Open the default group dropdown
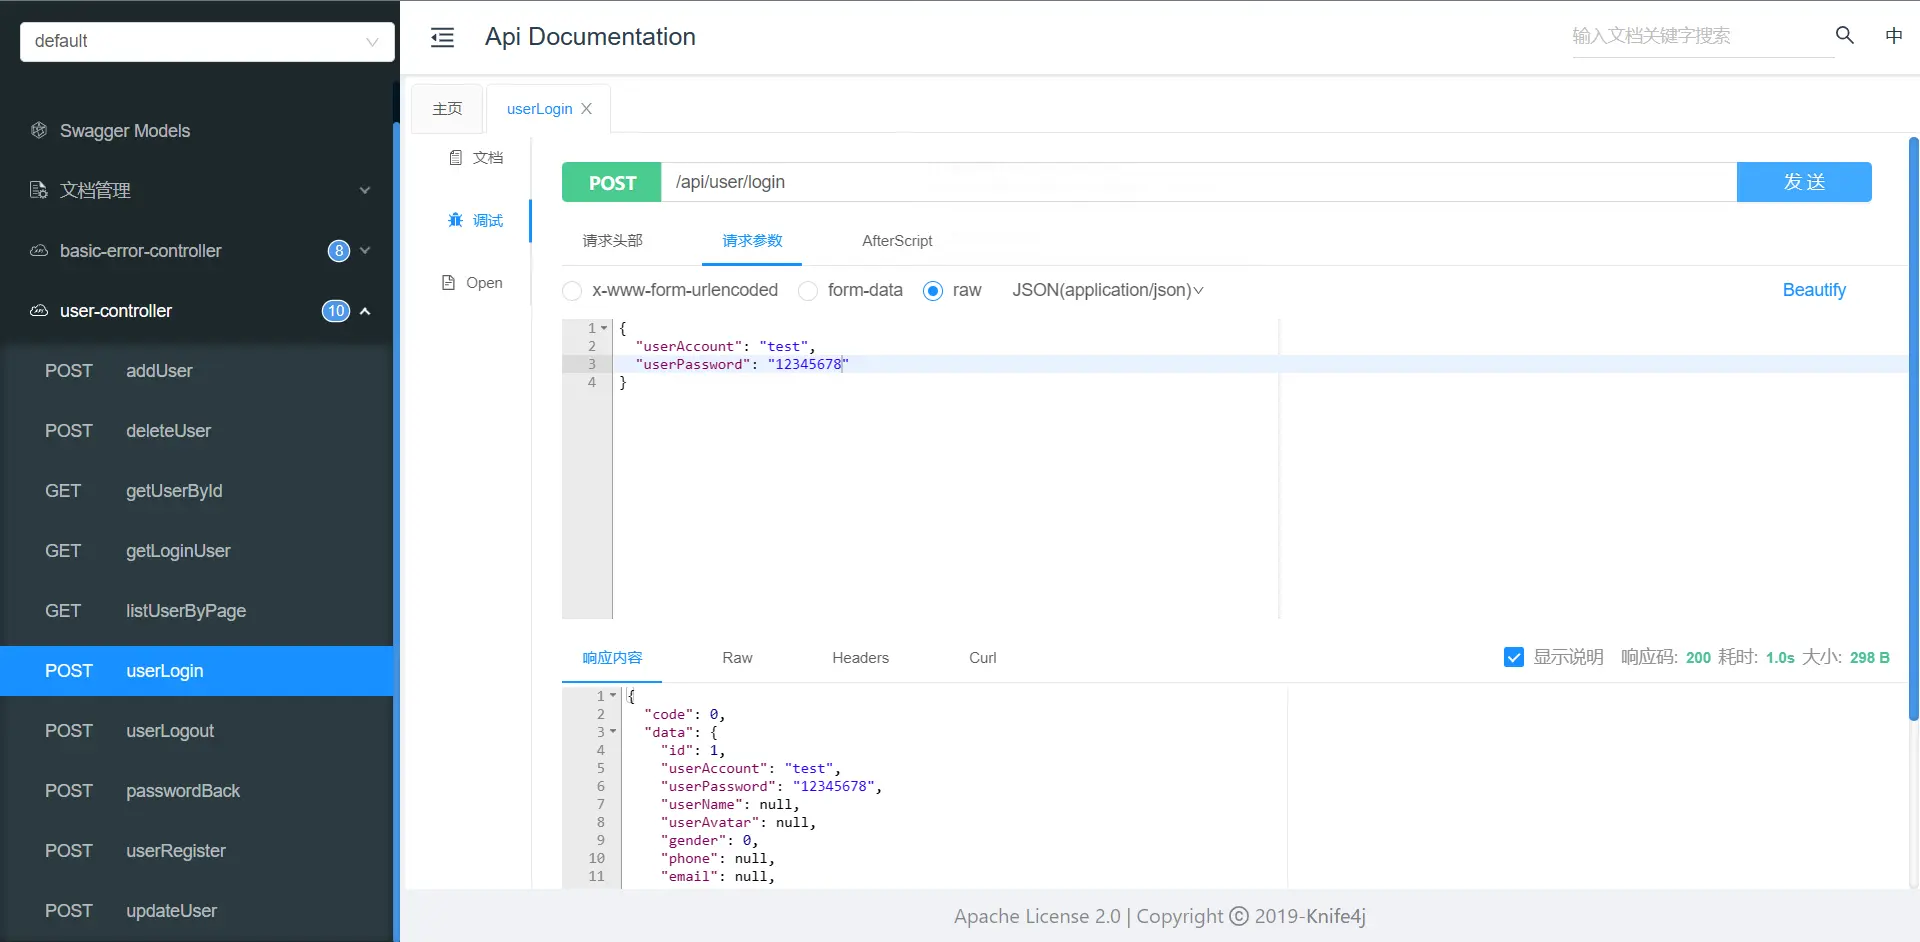The height and width of the screenshot is (942, 1920). coord(207,41)
